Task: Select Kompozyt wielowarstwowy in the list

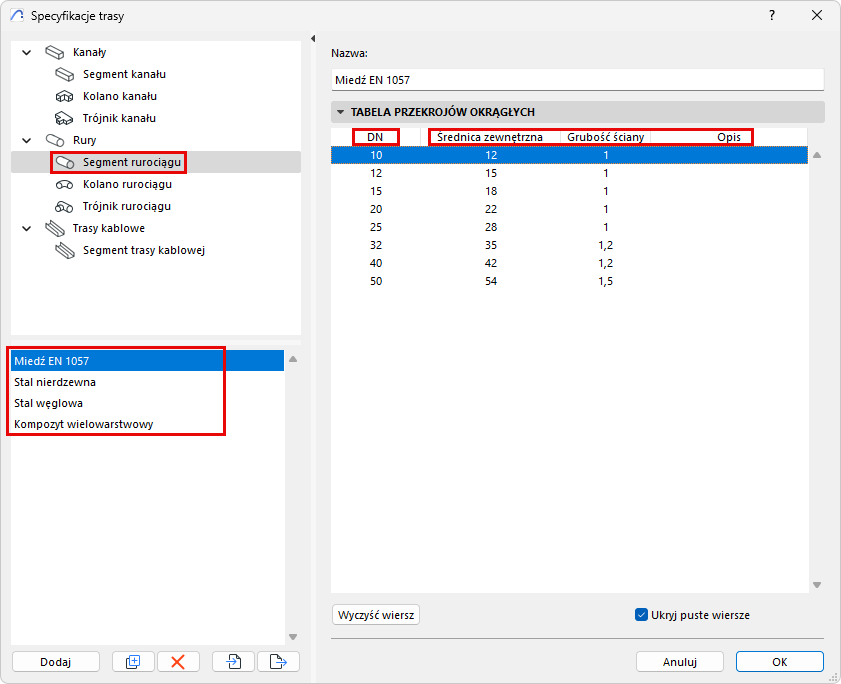Action: click(147, 424)
